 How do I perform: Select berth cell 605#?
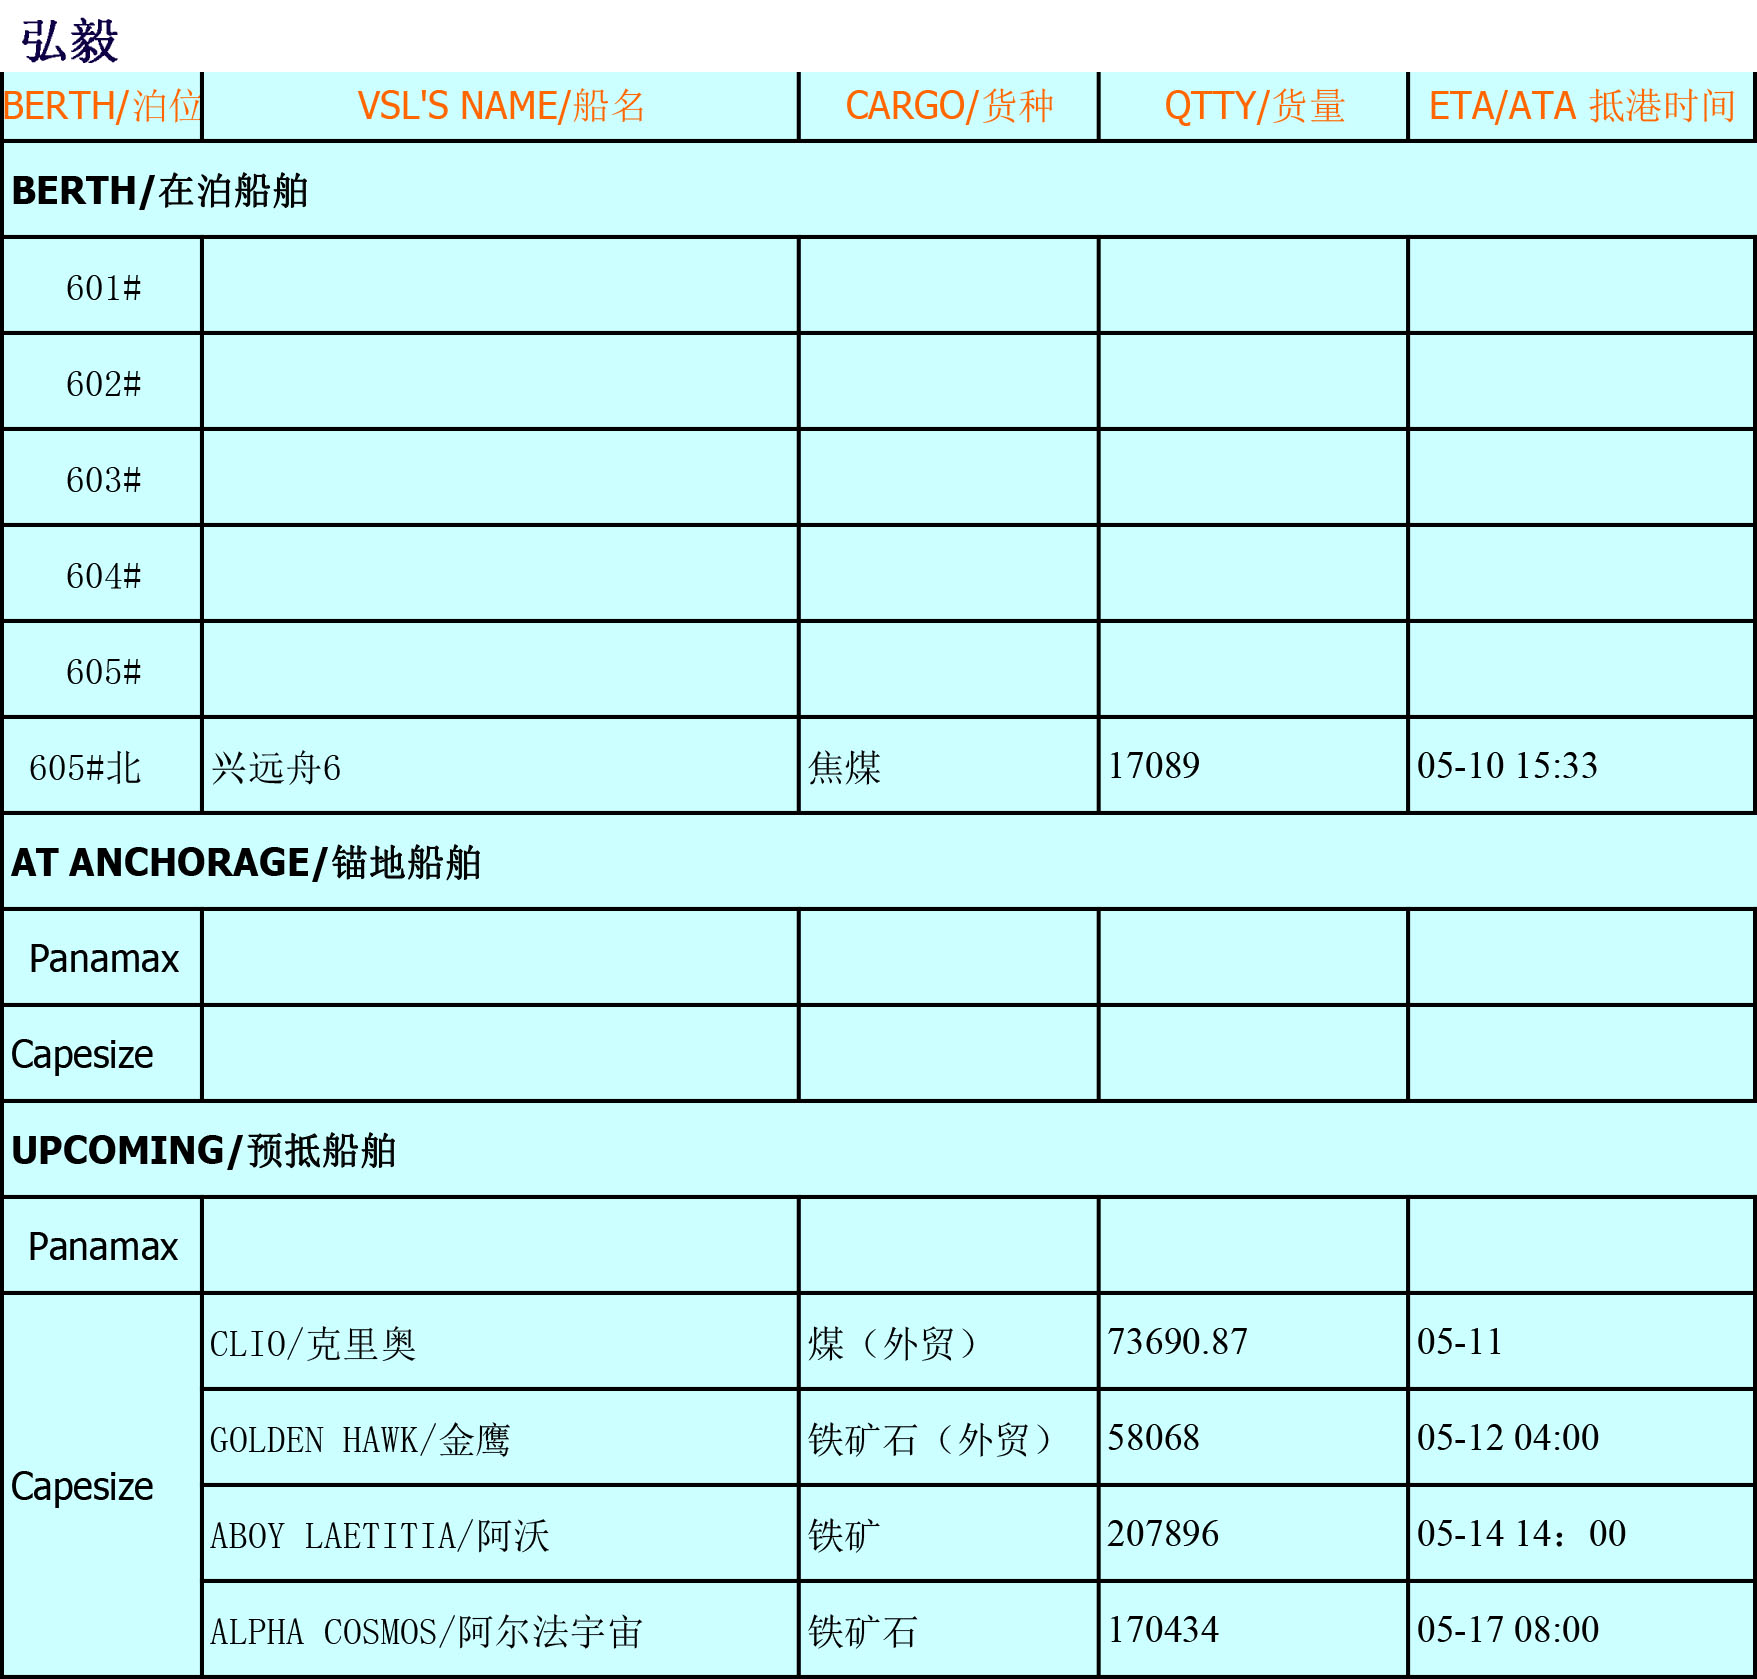tap(102, 671)
